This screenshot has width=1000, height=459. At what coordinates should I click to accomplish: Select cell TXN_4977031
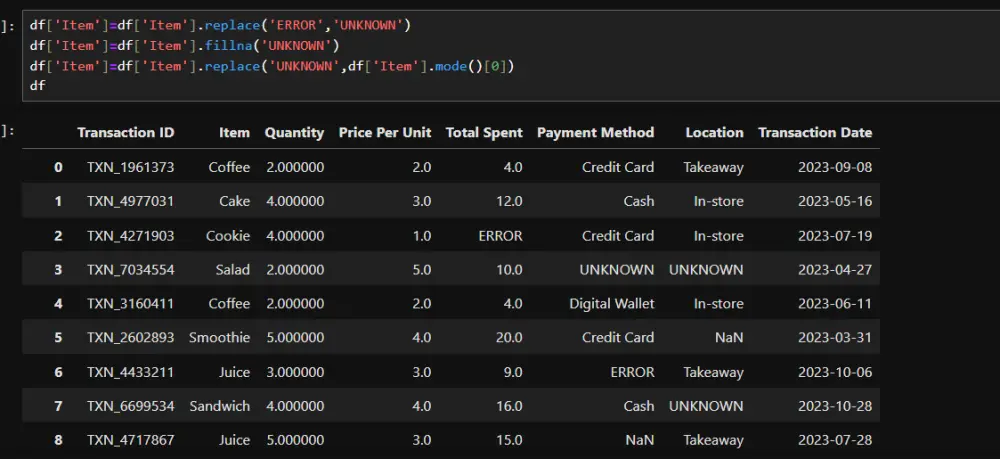pyautogui.click(x=131, y=201)
